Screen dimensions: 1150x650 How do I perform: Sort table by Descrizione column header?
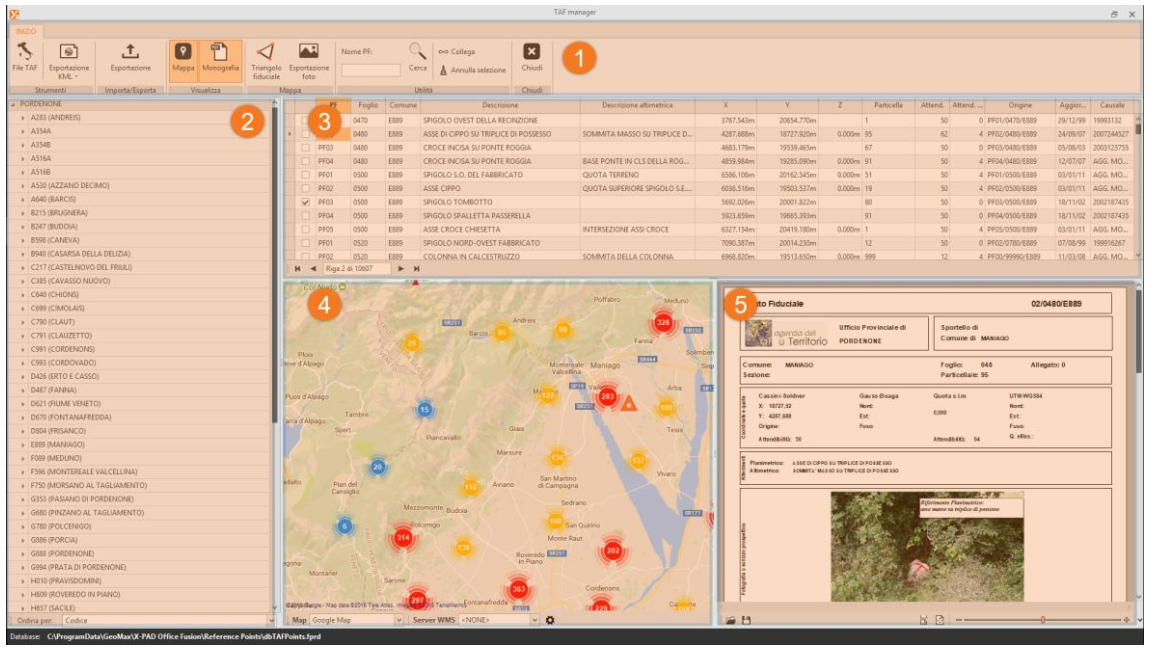[x=499, y=105]
